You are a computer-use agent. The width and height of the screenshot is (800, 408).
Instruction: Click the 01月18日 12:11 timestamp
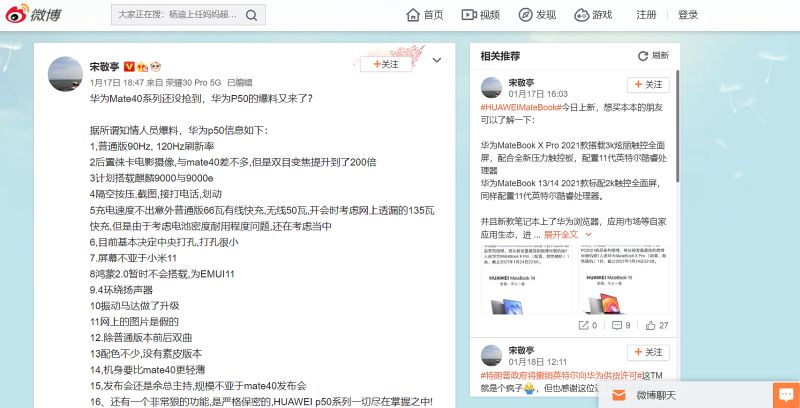point(538,362)
